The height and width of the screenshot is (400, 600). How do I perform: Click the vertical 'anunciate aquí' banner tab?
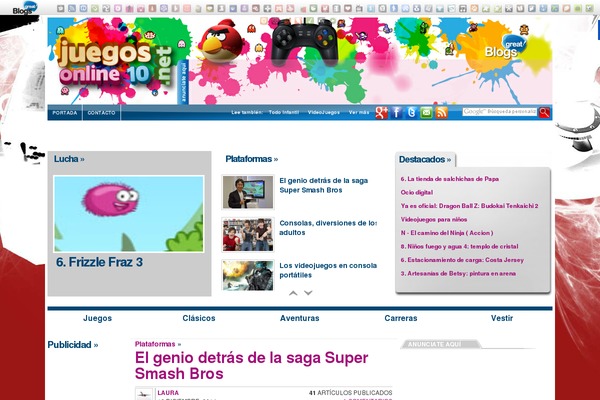[x=183, y=82]
